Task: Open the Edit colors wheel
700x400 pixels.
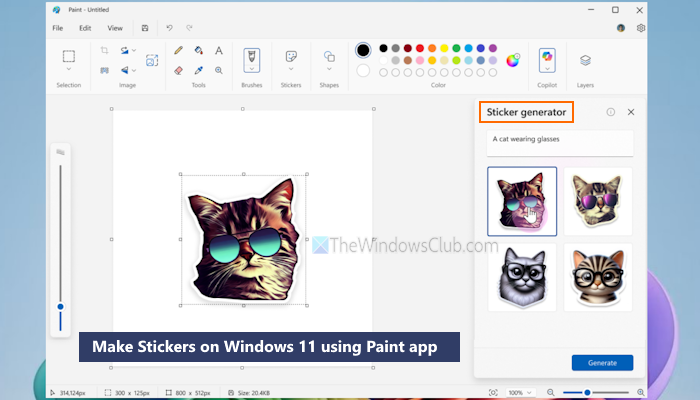Action: click(513, 60)
